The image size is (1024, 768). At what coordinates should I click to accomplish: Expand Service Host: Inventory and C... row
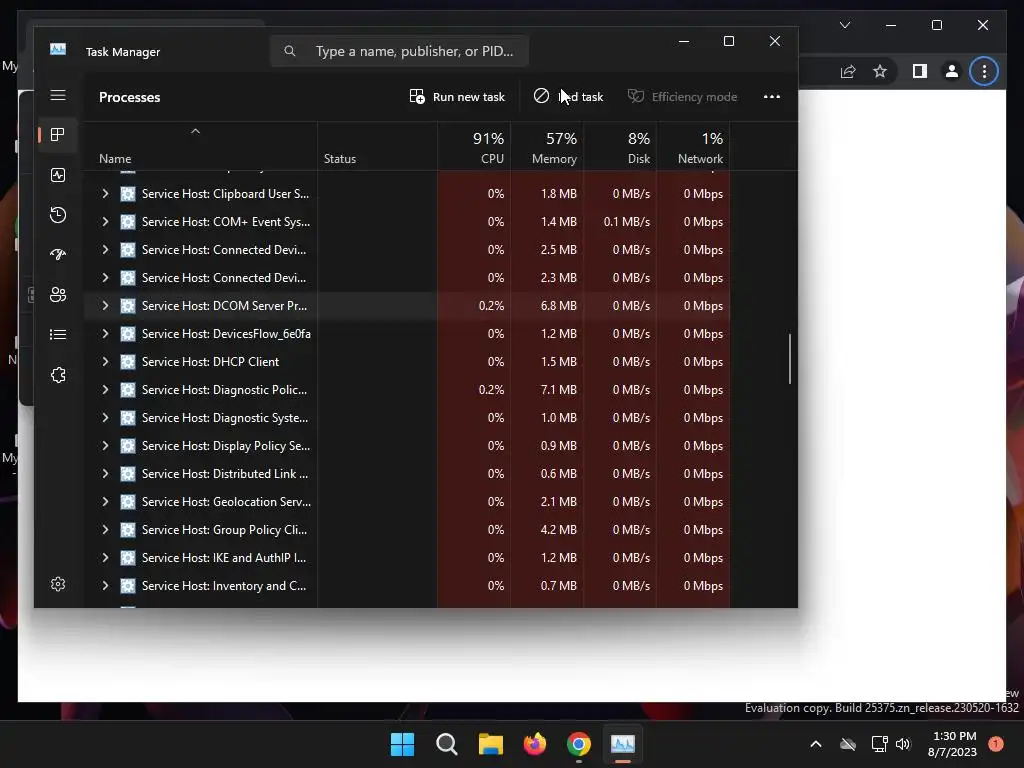point(105,586)
